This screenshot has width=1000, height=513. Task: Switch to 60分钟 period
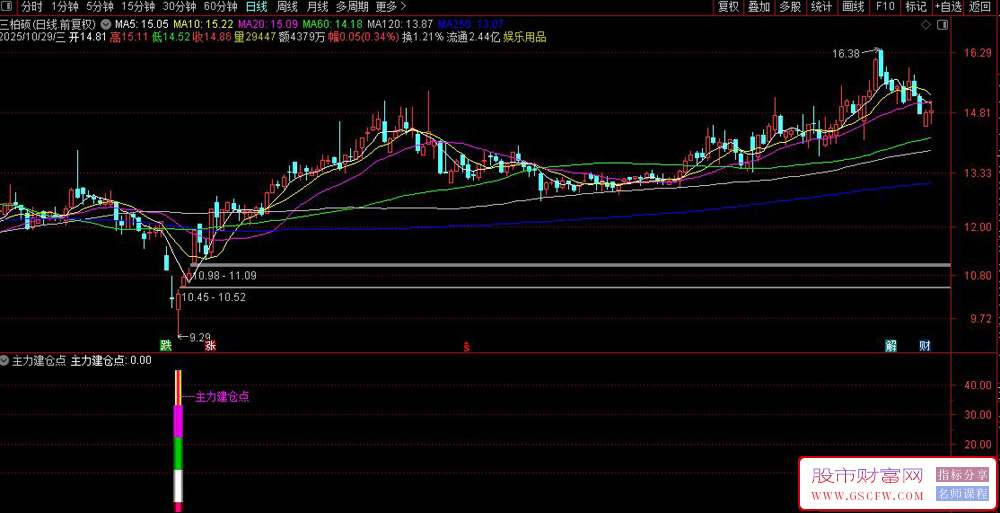pos(220,7)
